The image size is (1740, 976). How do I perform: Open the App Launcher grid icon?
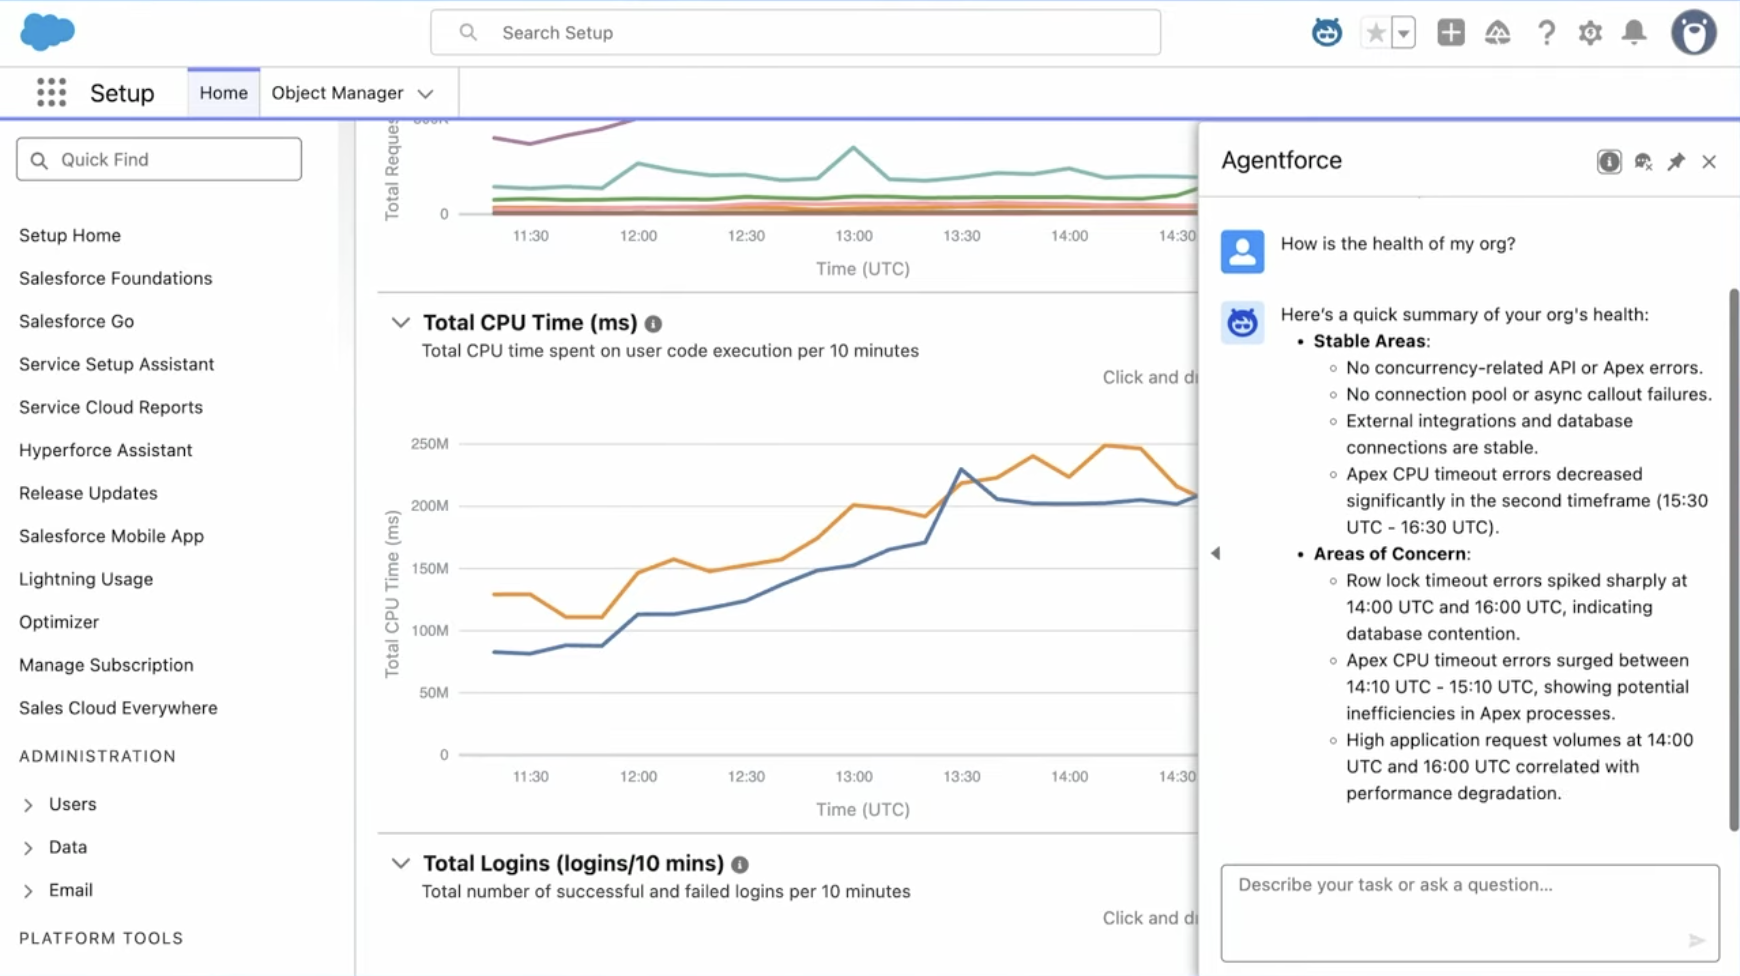pos(51,93)
